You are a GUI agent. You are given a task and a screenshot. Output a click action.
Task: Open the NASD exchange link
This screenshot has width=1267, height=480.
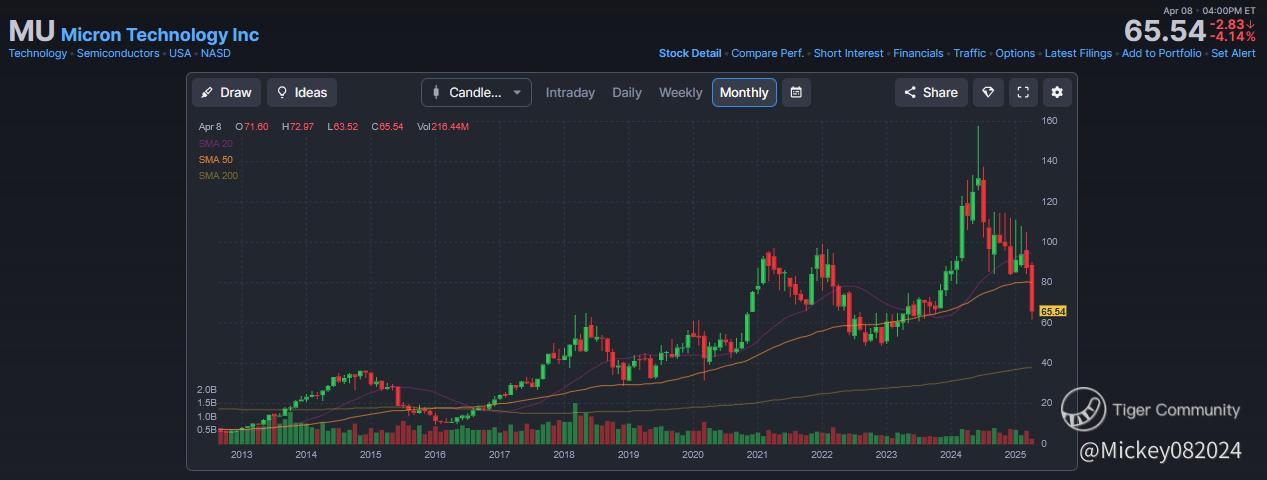click(x=215, y=53)
